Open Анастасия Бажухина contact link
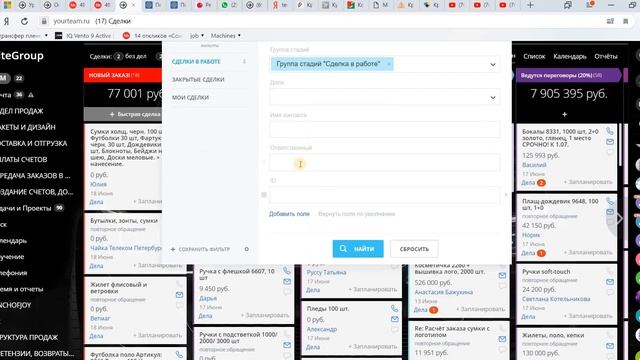The width and height of the screenshot is (640, 360). (x=444, y=292)
